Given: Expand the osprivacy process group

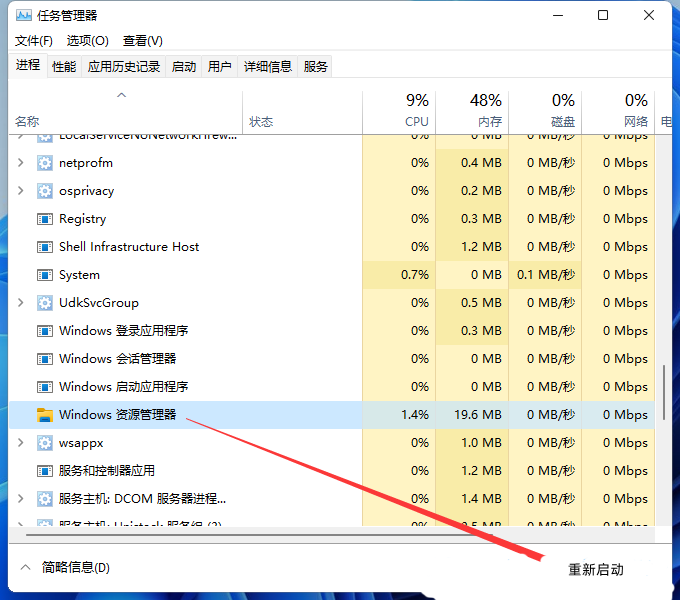Looking at the screenshot, I should click(22, 191).
